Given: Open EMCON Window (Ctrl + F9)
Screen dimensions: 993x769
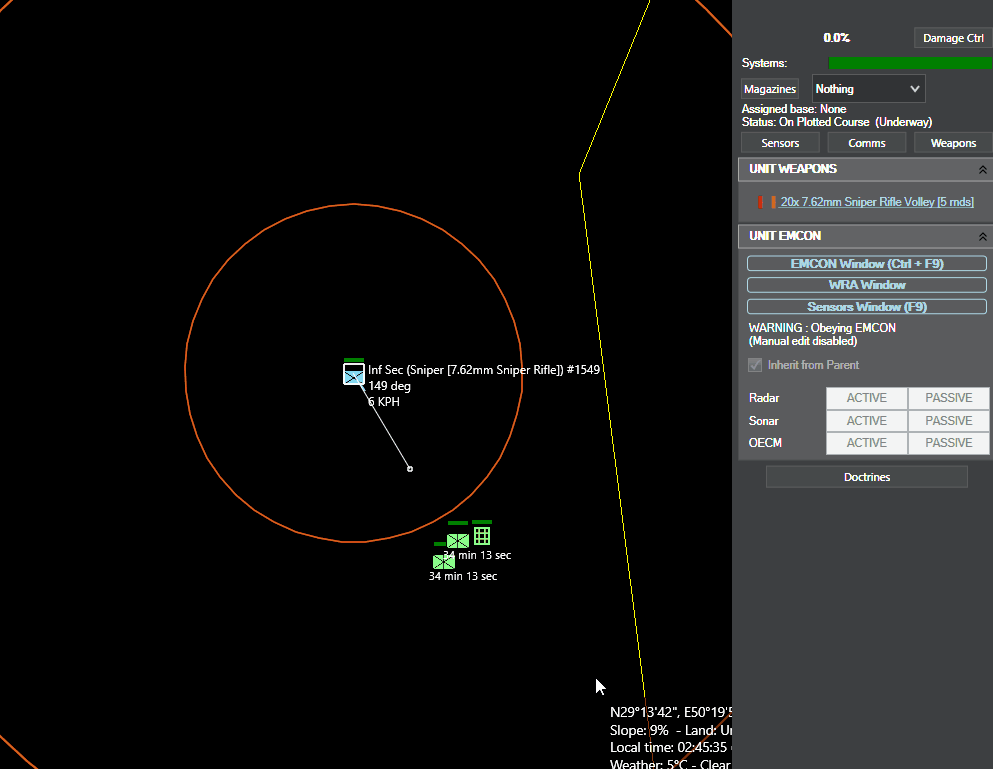Looking at the screenshot, I should (x=866, y=264).
